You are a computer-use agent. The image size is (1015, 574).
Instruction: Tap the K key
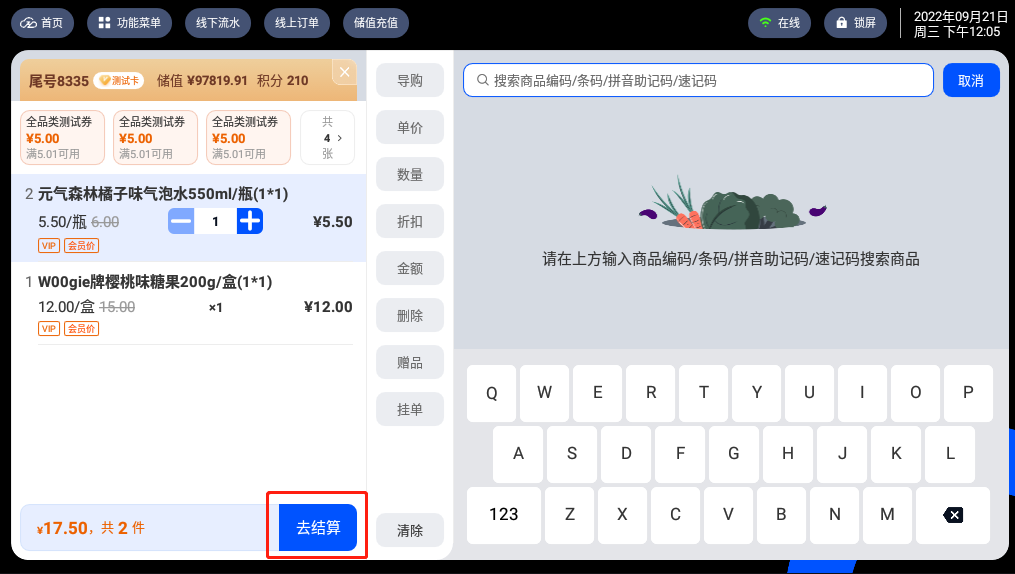(896, 454)
